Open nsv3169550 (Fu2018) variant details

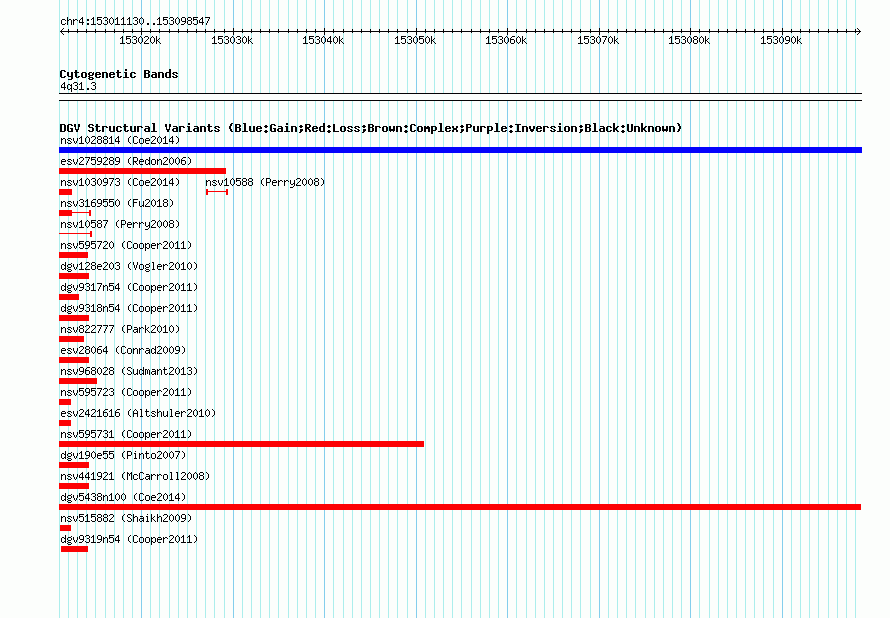click(117, 203)
